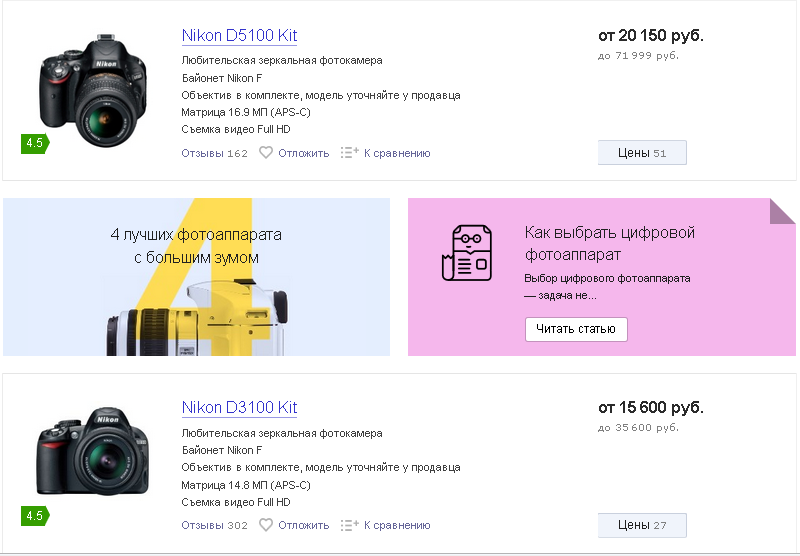Screen dimensions: 800x556
Task: Click the heart icon for Nikon D5100
Action: [266, 153]
